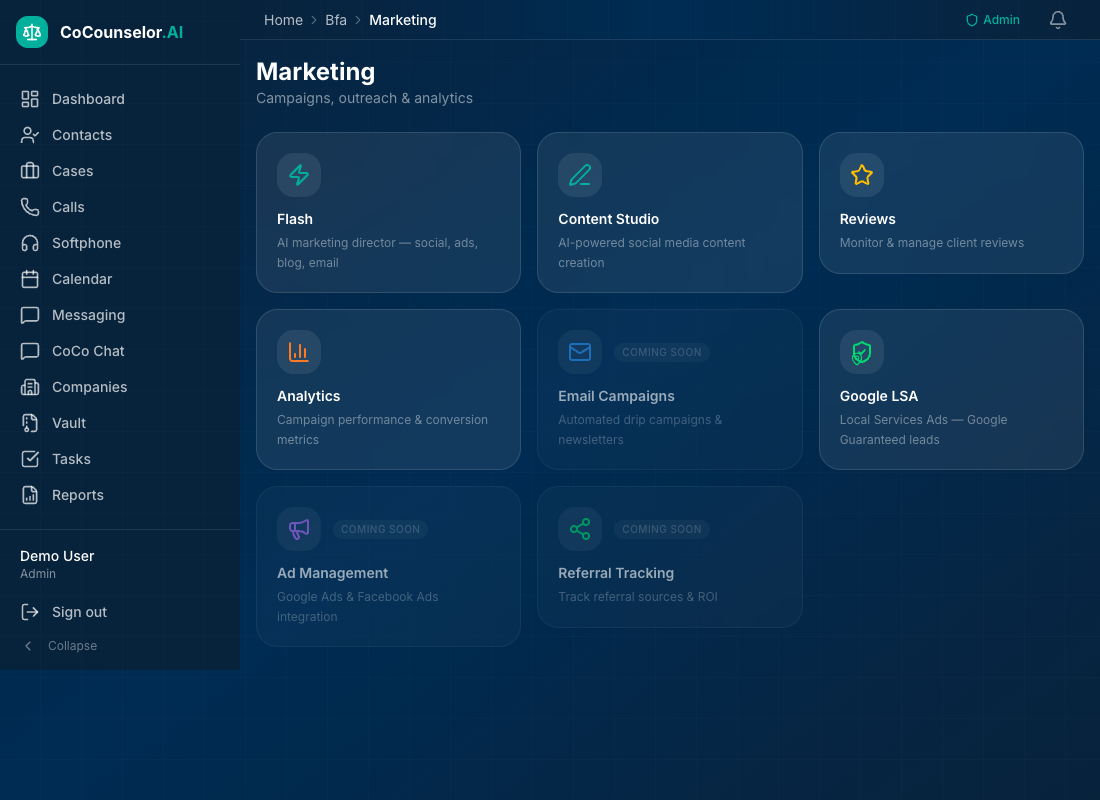Click the Admin shield icon

point(972,20)
